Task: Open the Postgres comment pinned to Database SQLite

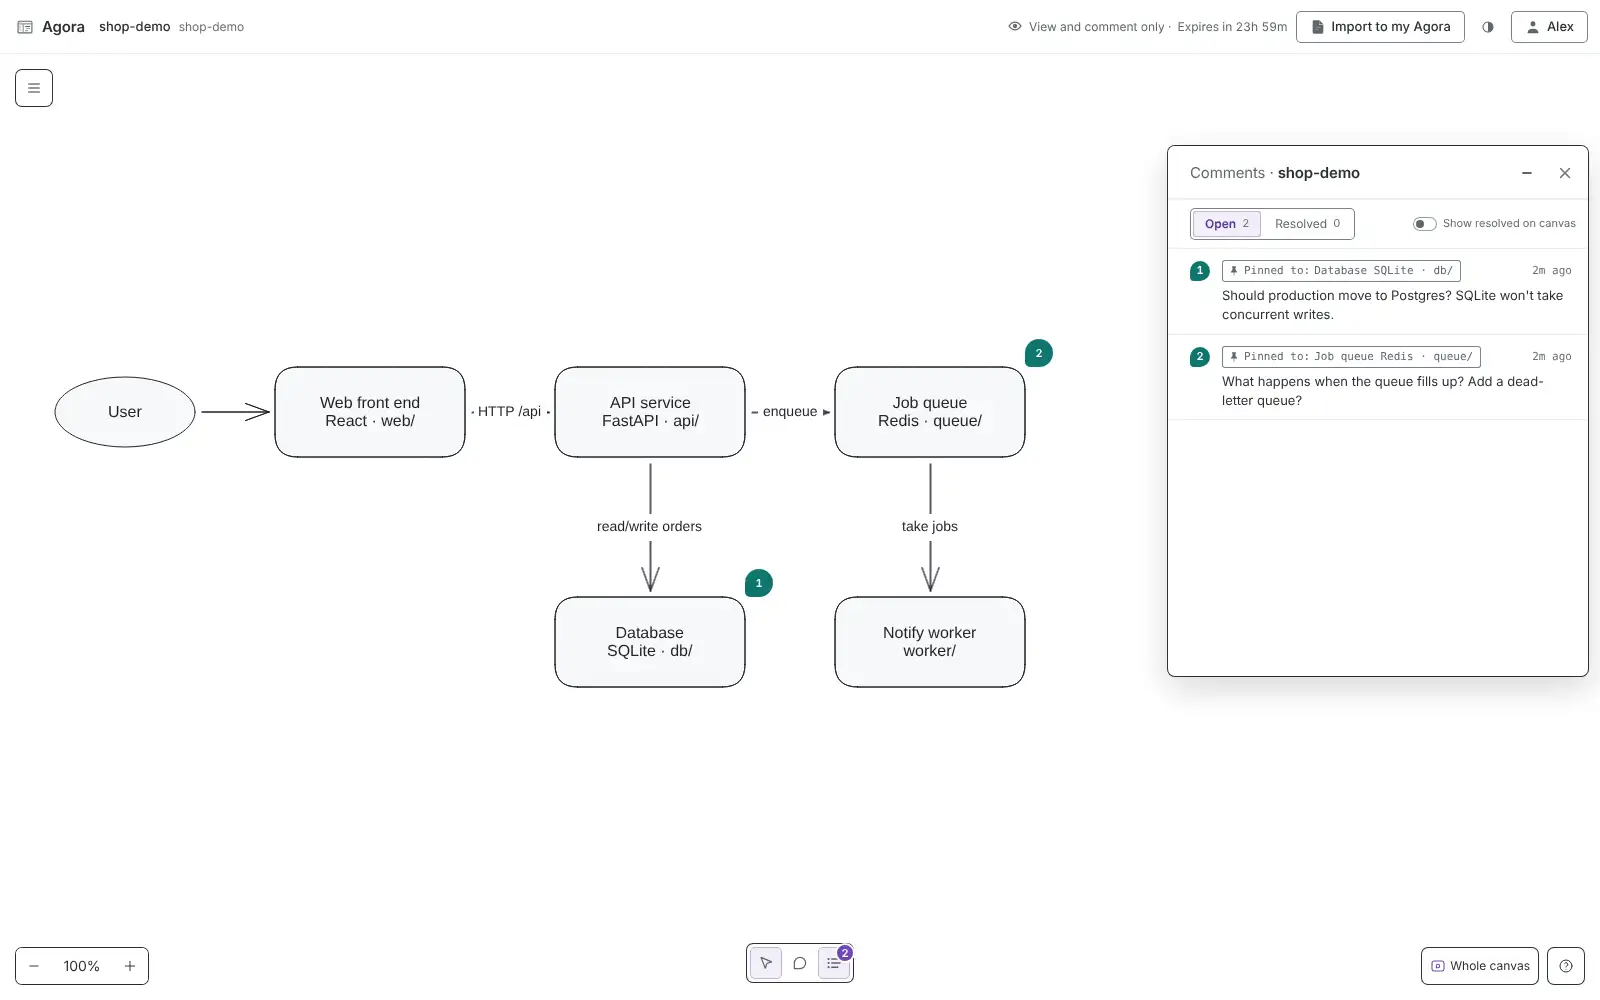Action: tap(1378, 292)
